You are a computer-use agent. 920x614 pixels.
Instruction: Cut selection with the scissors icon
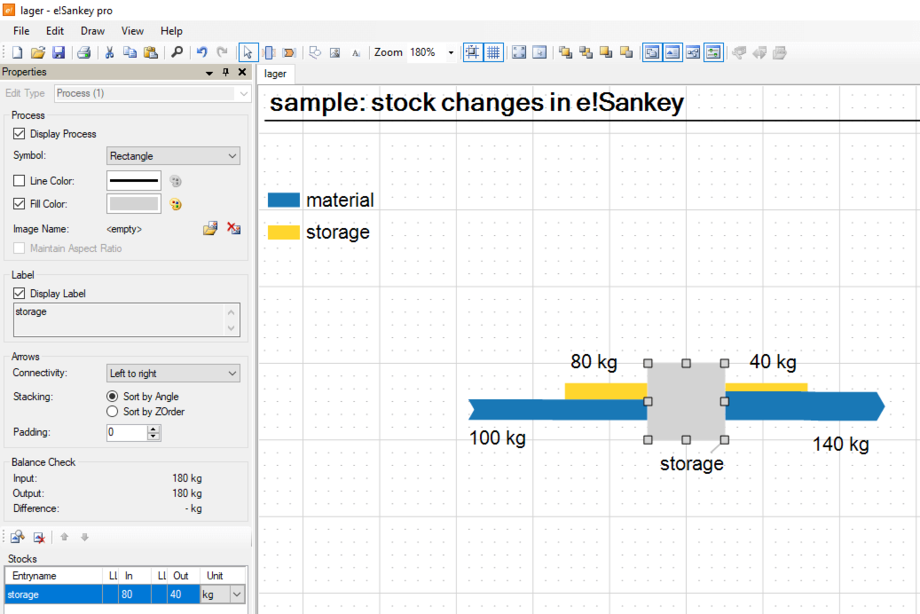point(109,53)
